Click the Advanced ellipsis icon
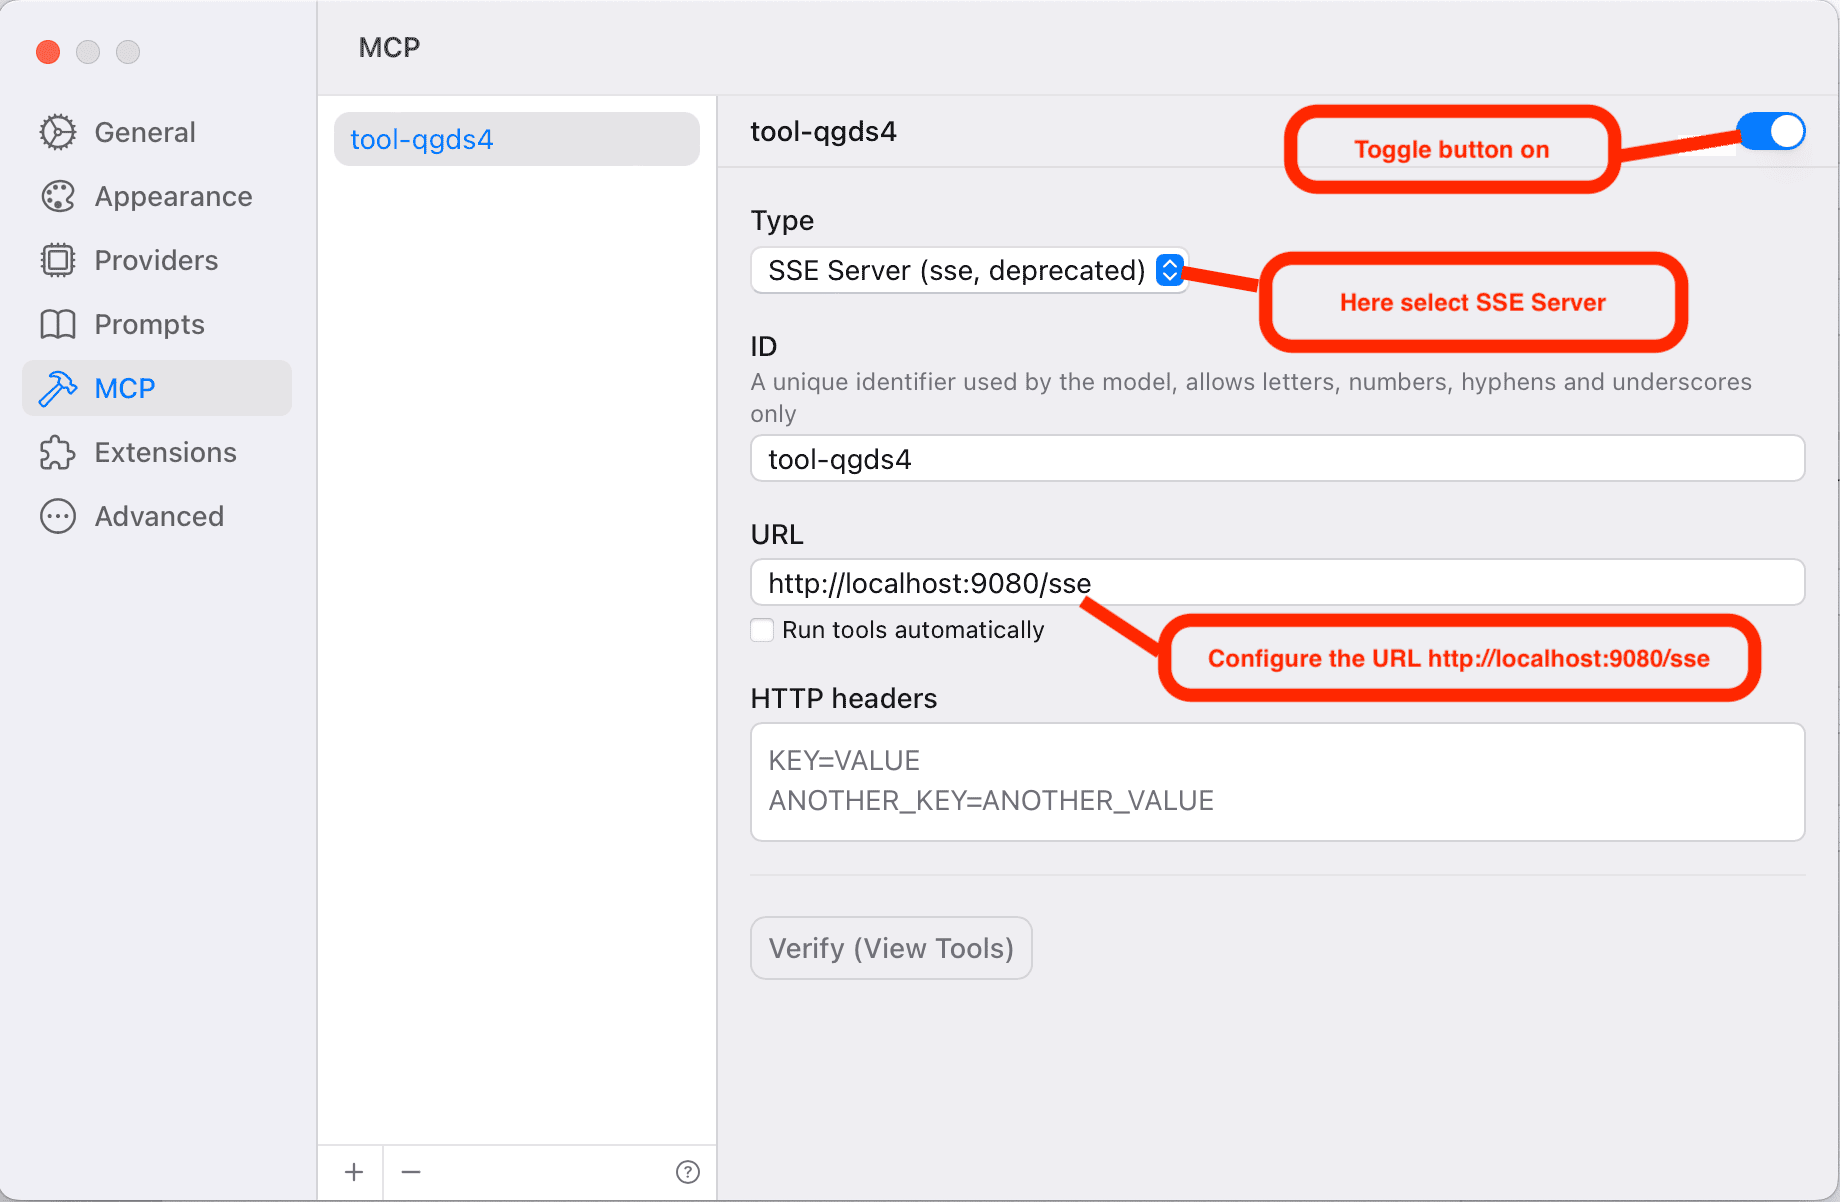Viewport: 1840px width, 1202px height. (58, 516)
